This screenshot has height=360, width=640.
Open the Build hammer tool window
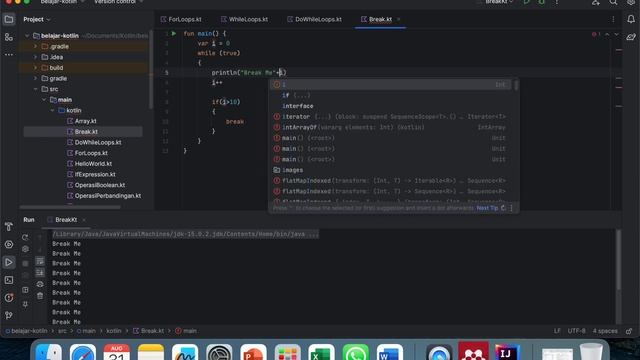pos(9,227)
